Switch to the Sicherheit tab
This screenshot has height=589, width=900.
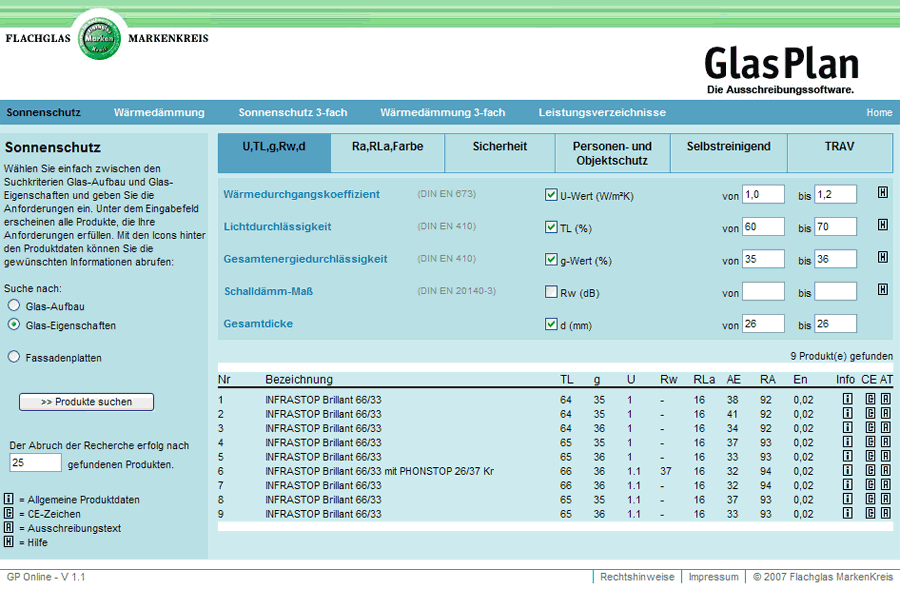[500, 153]
